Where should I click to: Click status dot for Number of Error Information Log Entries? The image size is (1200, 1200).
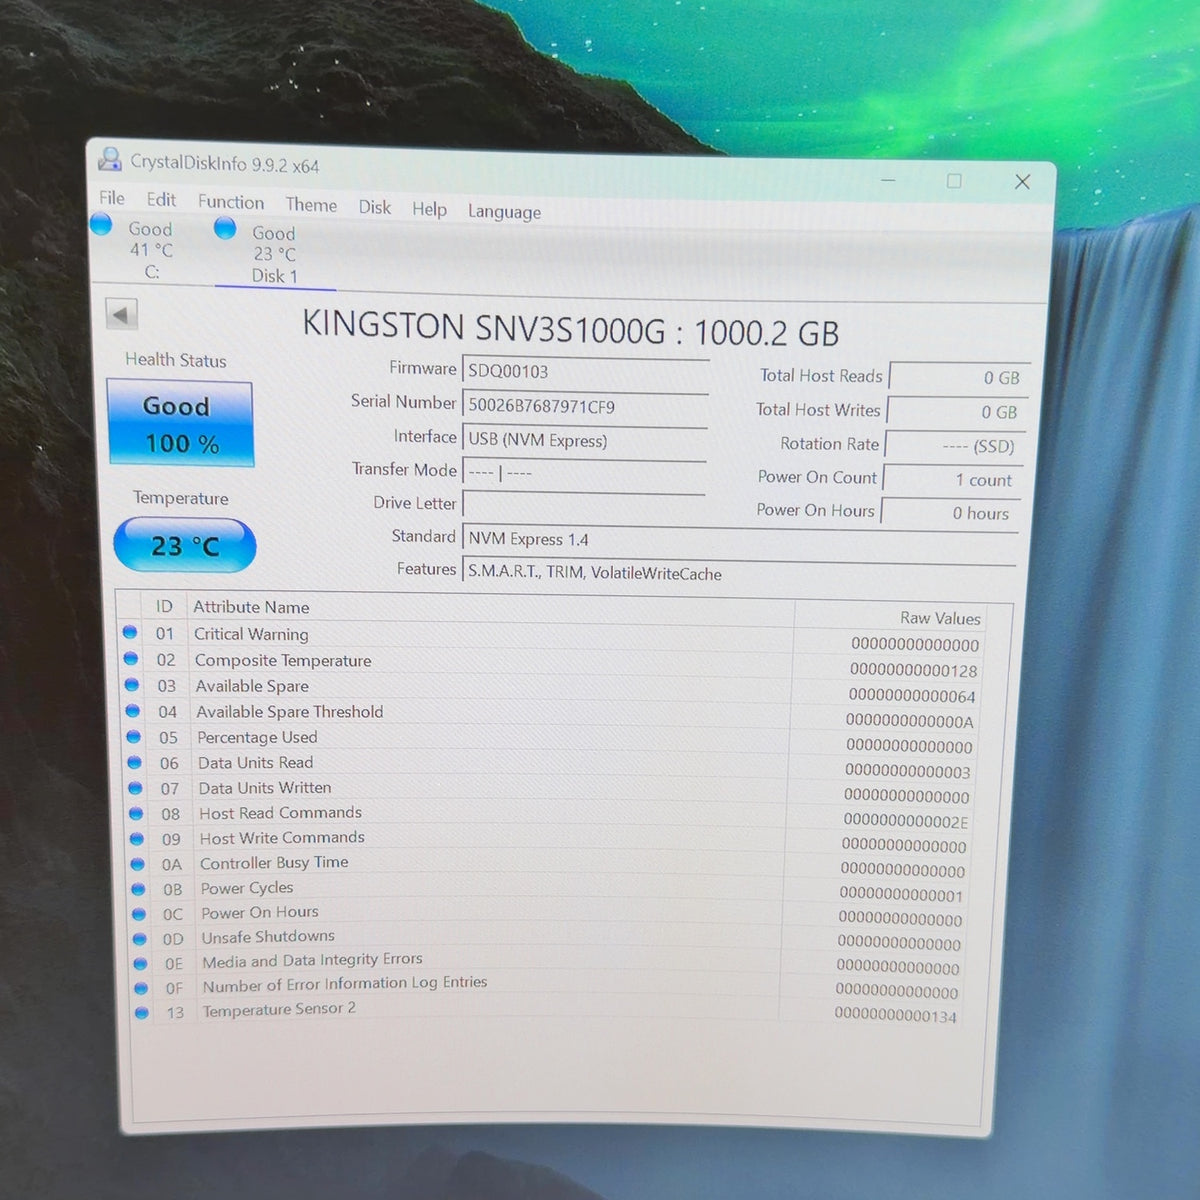coord(141,987)
